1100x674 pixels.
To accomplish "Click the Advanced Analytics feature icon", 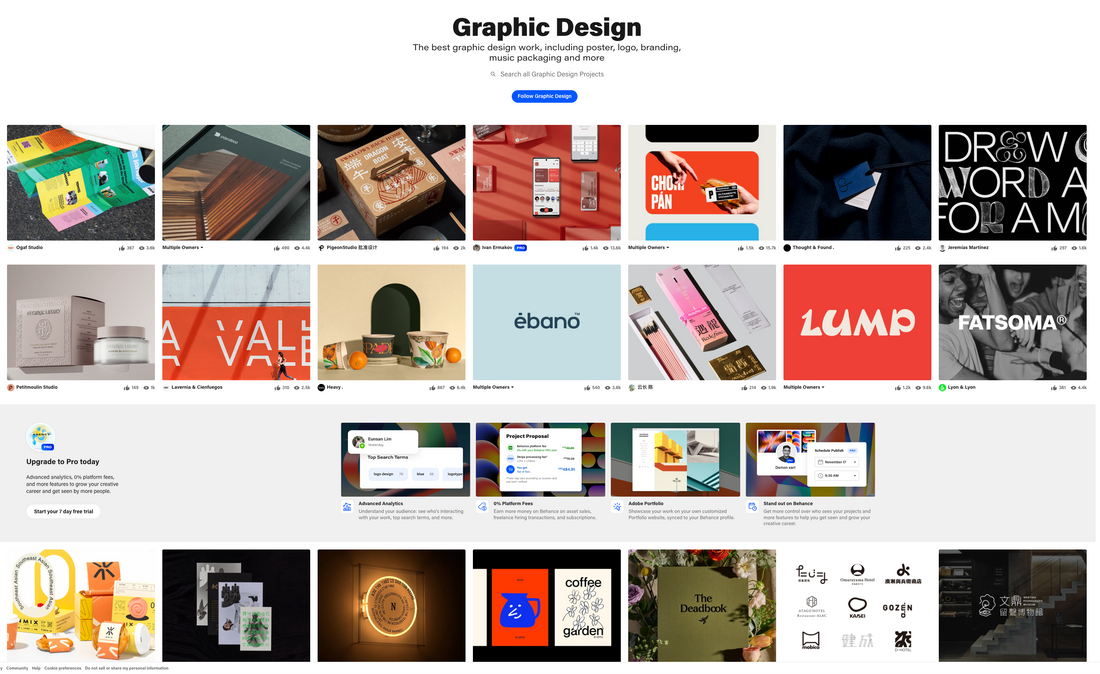I will pos(347,507).
